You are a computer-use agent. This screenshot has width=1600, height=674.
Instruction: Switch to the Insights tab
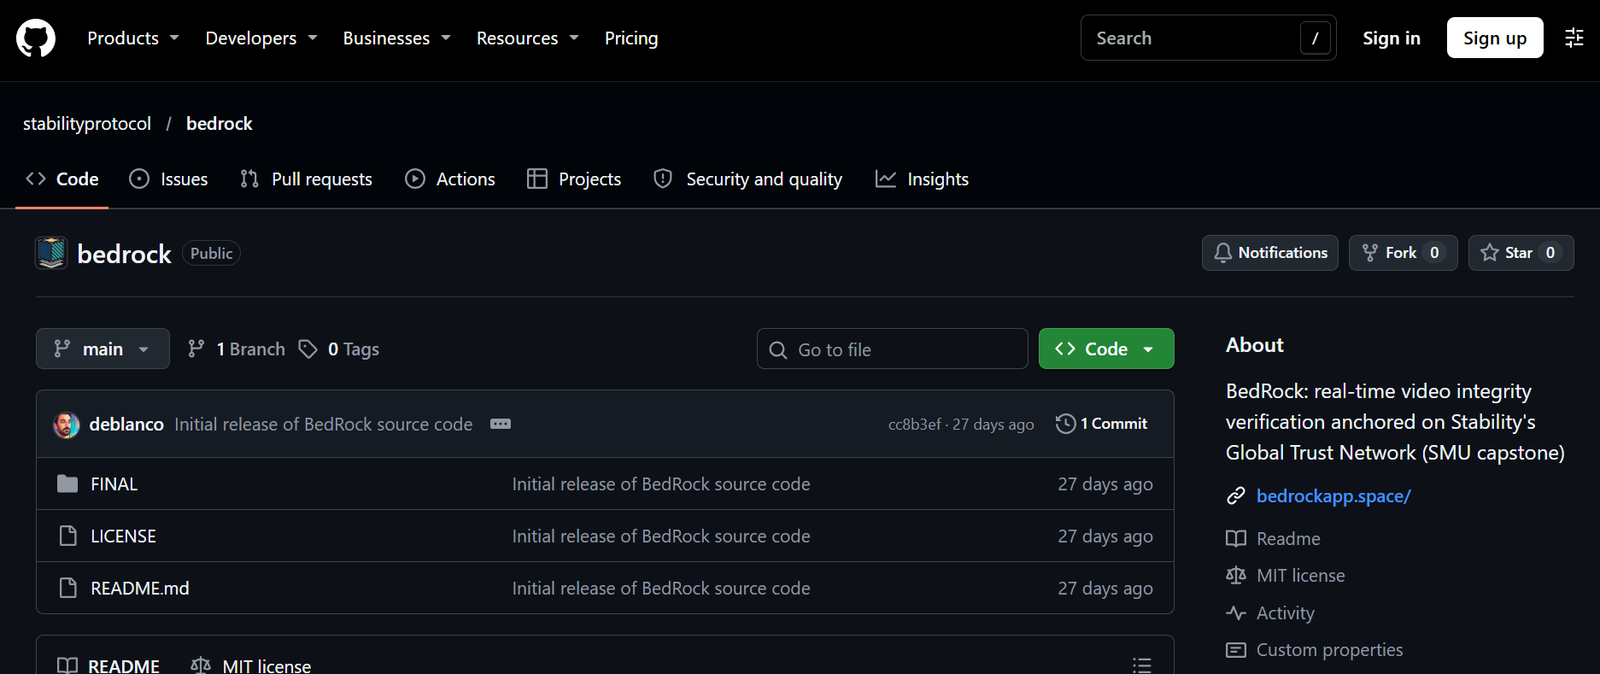tap(922, 179)
